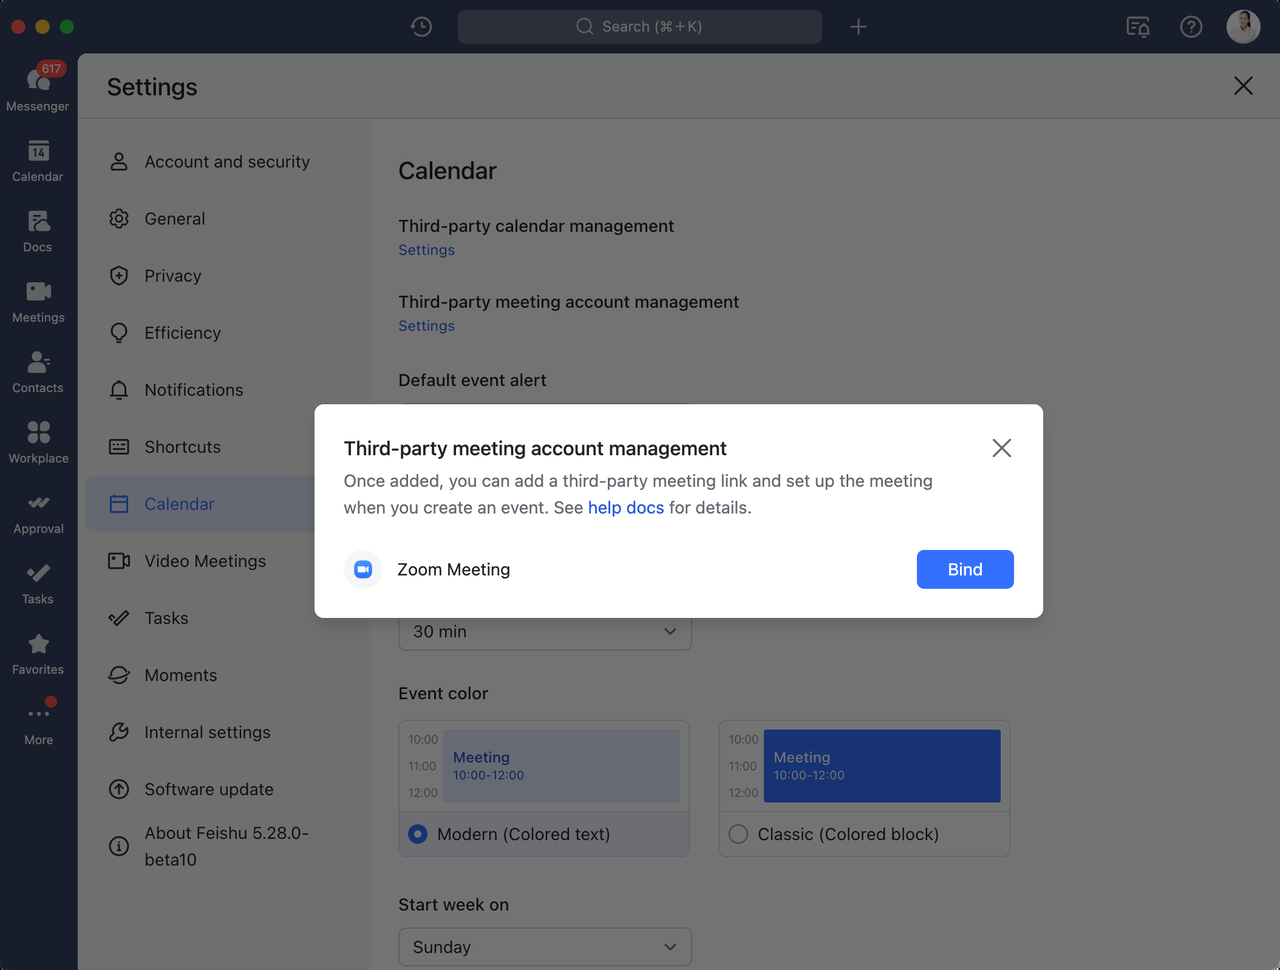Click Bind button for Zoom Meeting
This screenshot has width=1280, height=970.
point(964,569)
